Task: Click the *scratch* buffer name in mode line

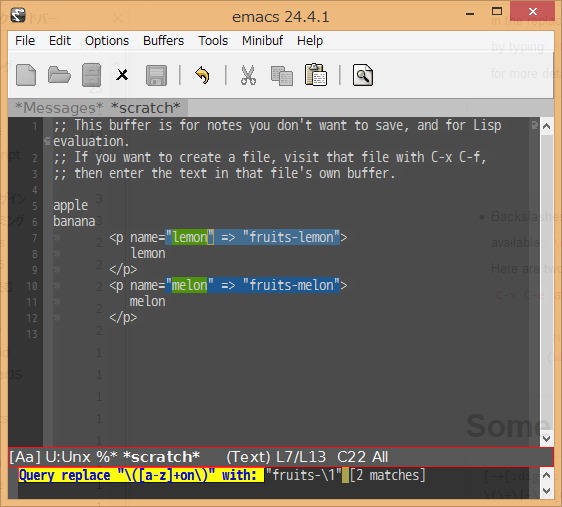Action: 161,457
